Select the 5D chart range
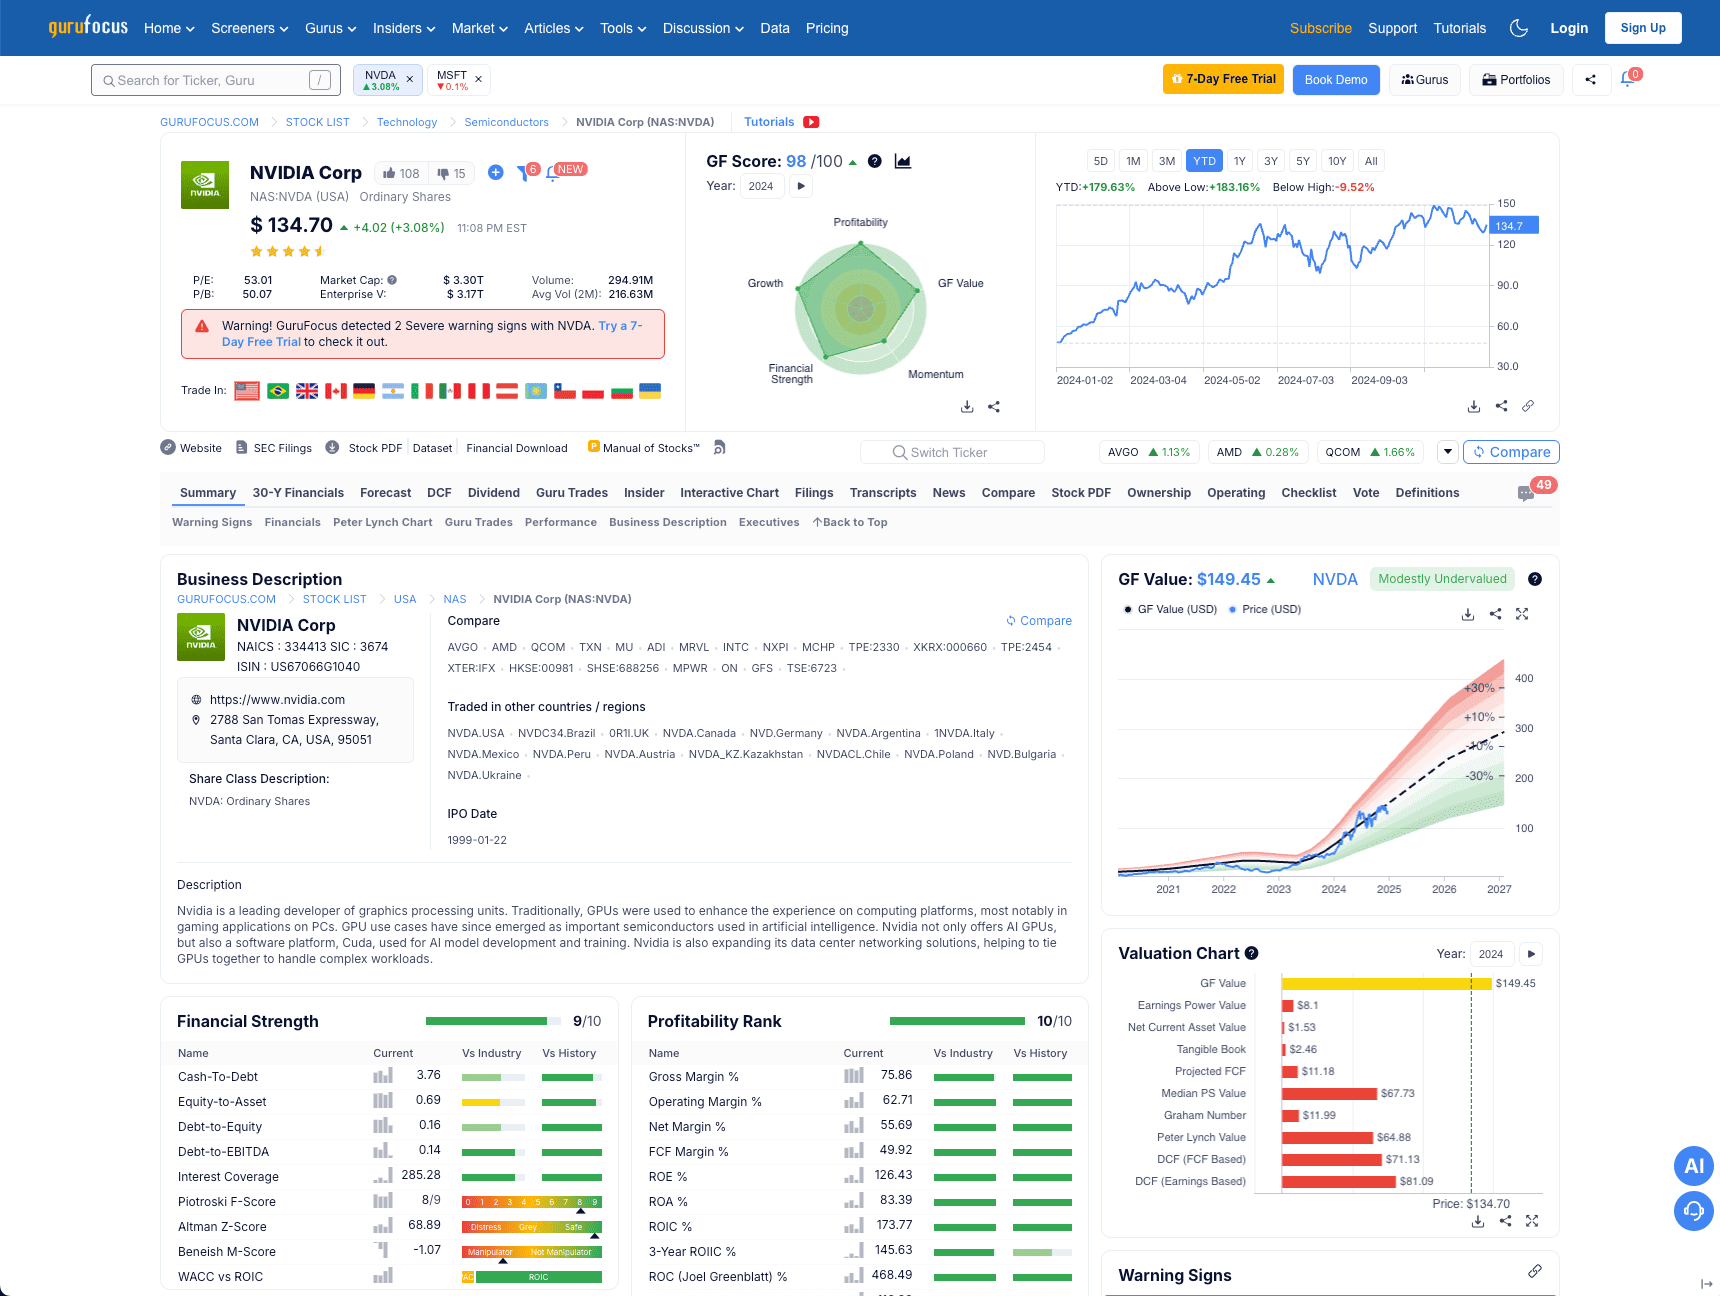Screen dimensions: 1720x1296 pos(1100,161)
